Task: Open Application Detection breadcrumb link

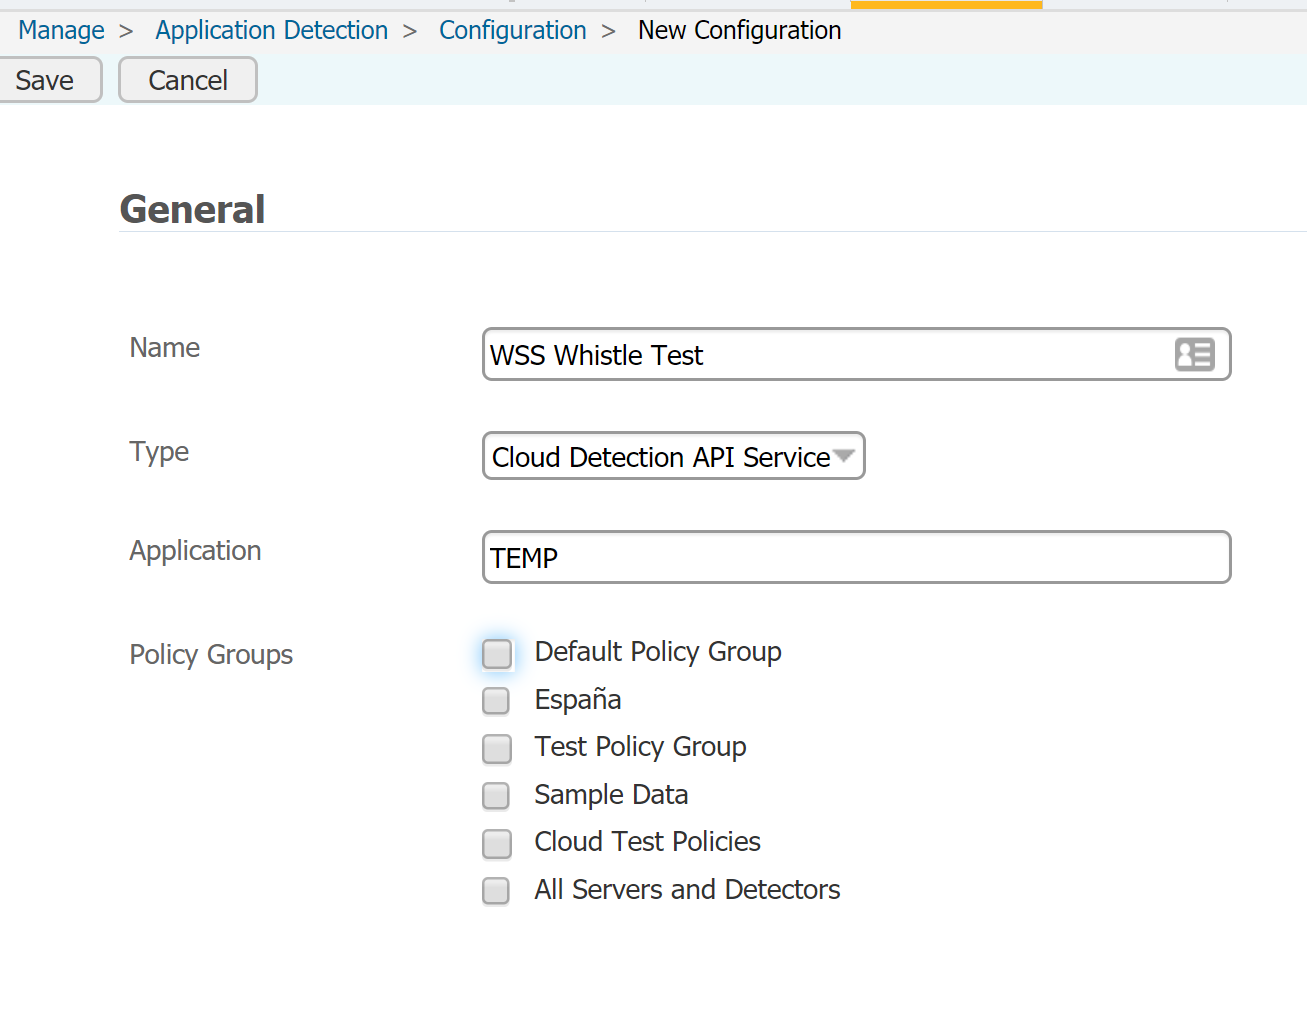Action: (271, 31)
